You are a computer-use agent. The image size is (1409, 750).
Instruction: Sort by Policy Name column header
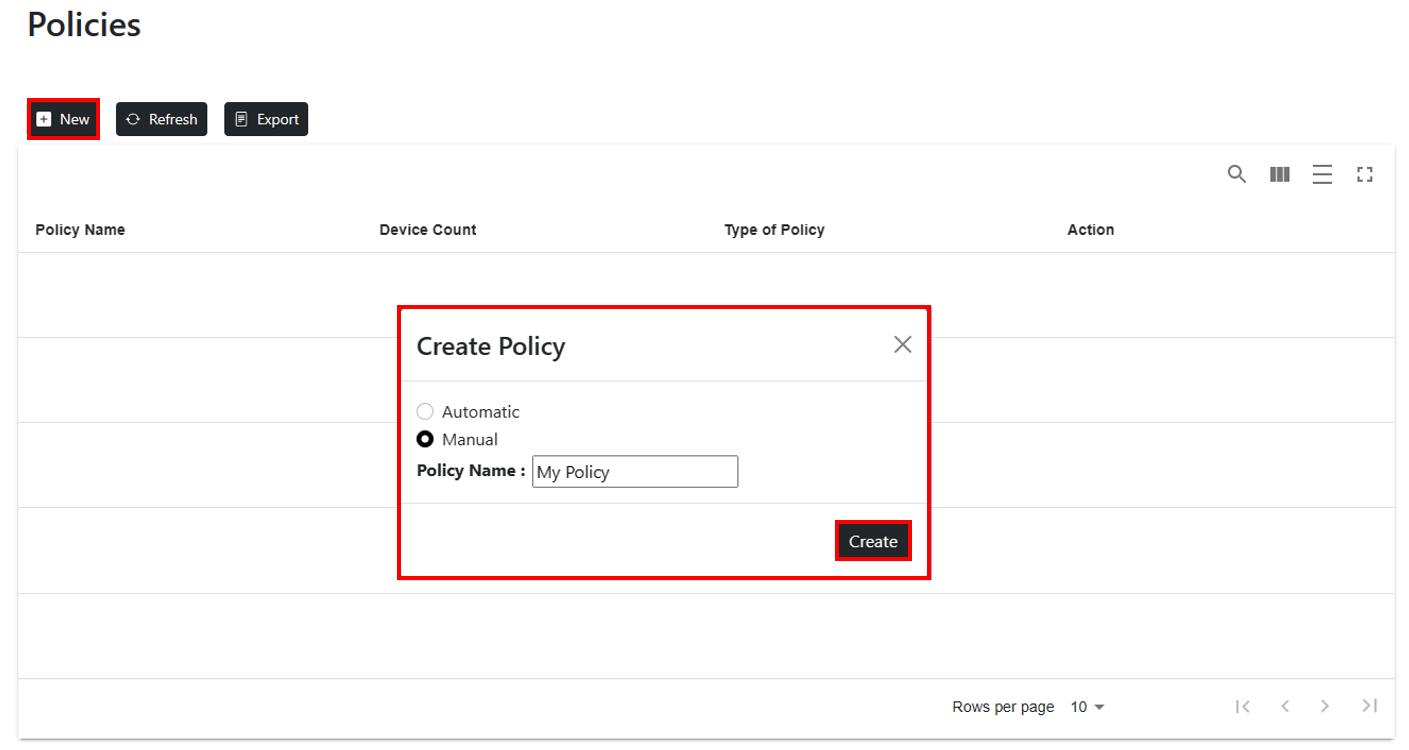(80, 230)
